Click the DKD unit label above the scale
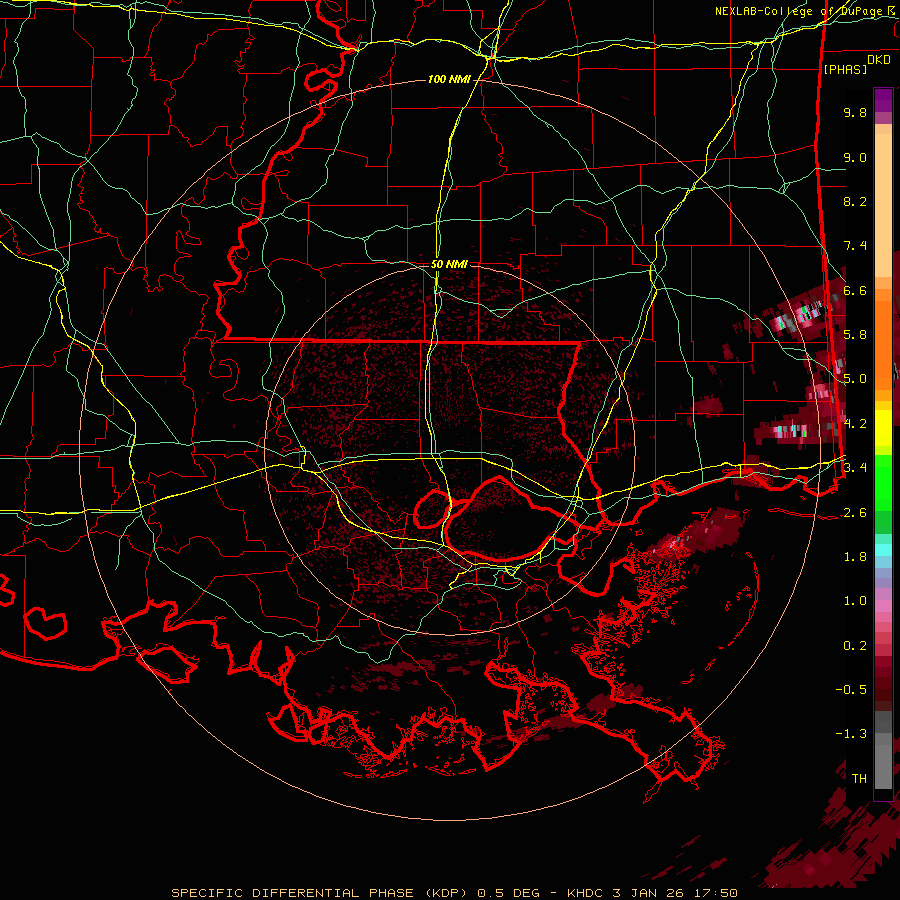This screenshot has width=900, height=900. (x=879, y=60)
